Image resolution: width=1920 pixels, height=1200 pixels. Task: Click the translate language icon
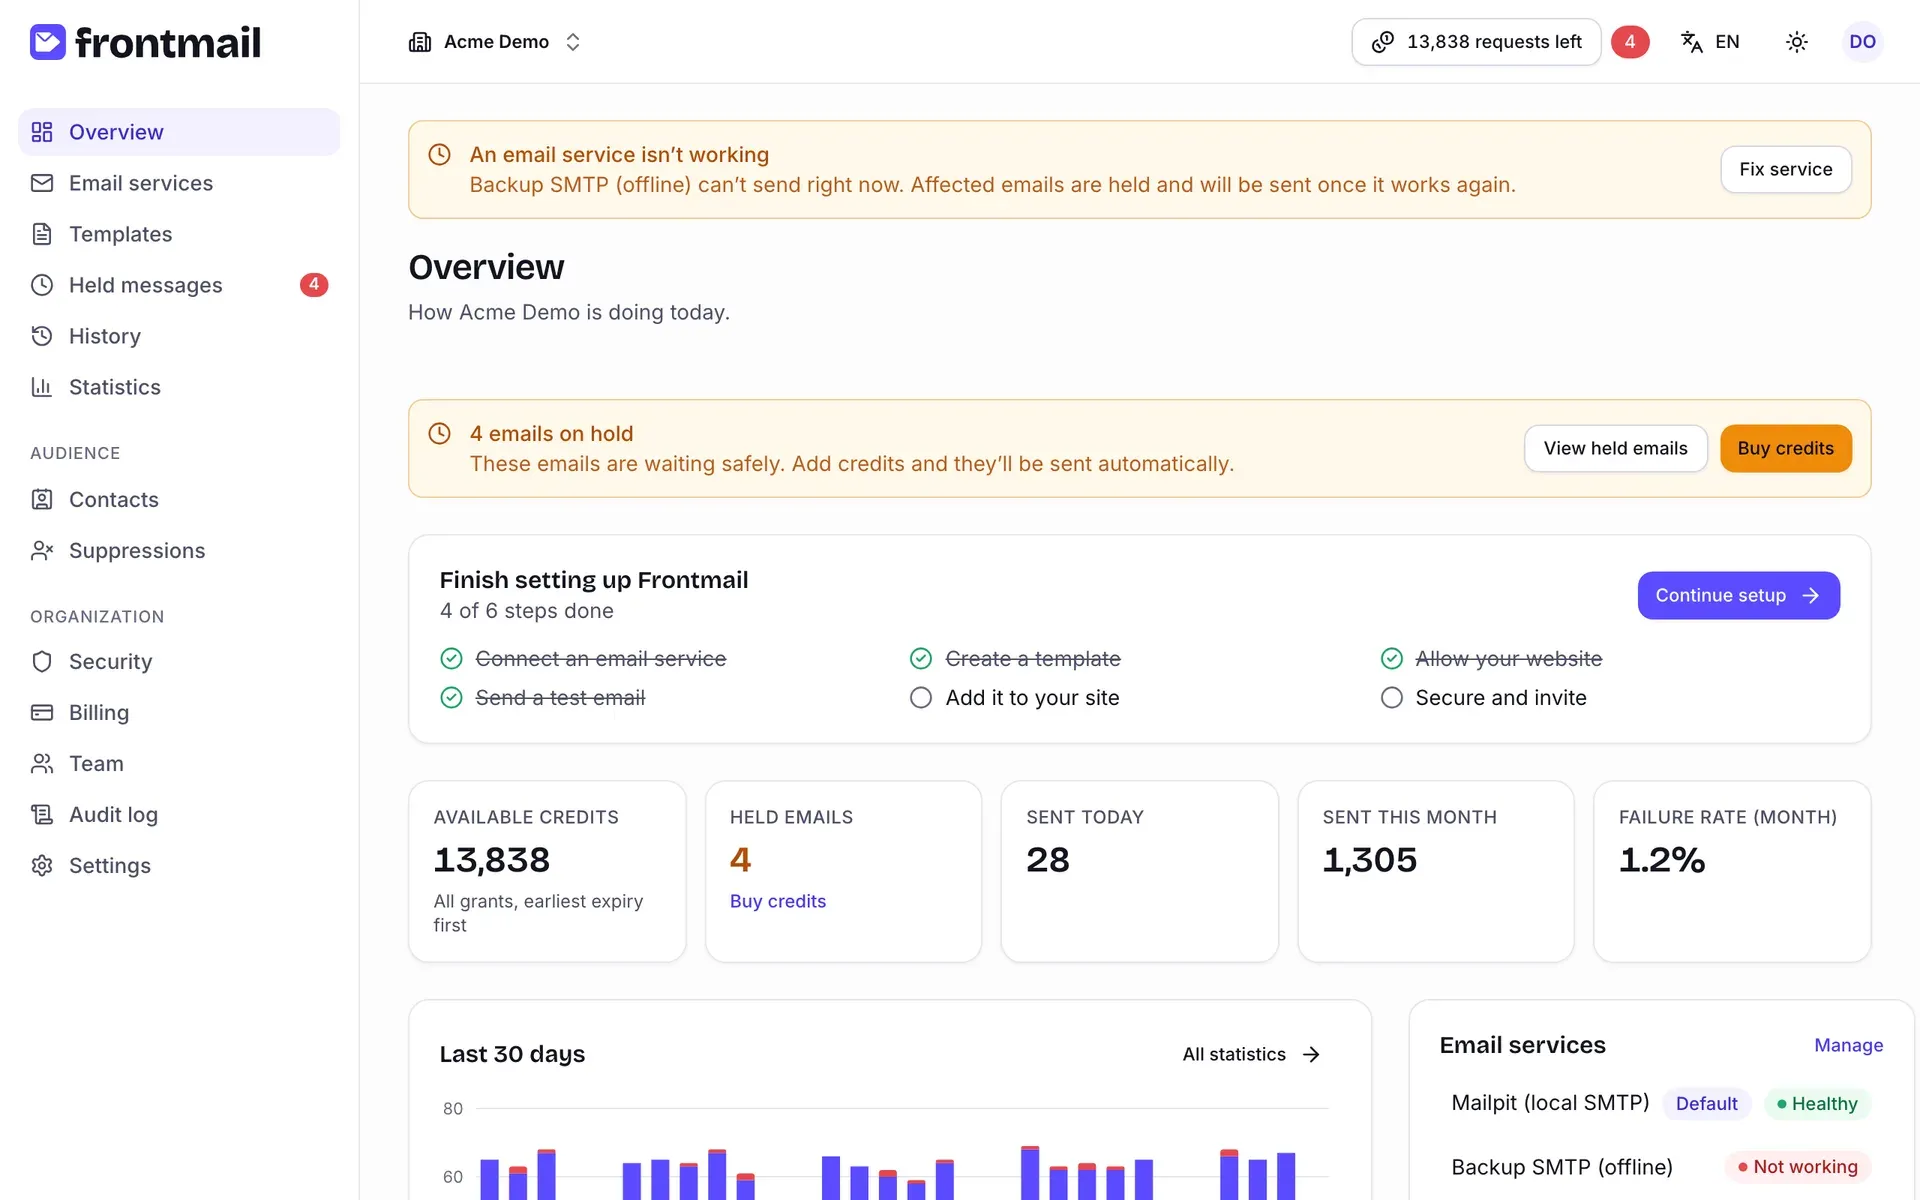[x=1692, y=42]
